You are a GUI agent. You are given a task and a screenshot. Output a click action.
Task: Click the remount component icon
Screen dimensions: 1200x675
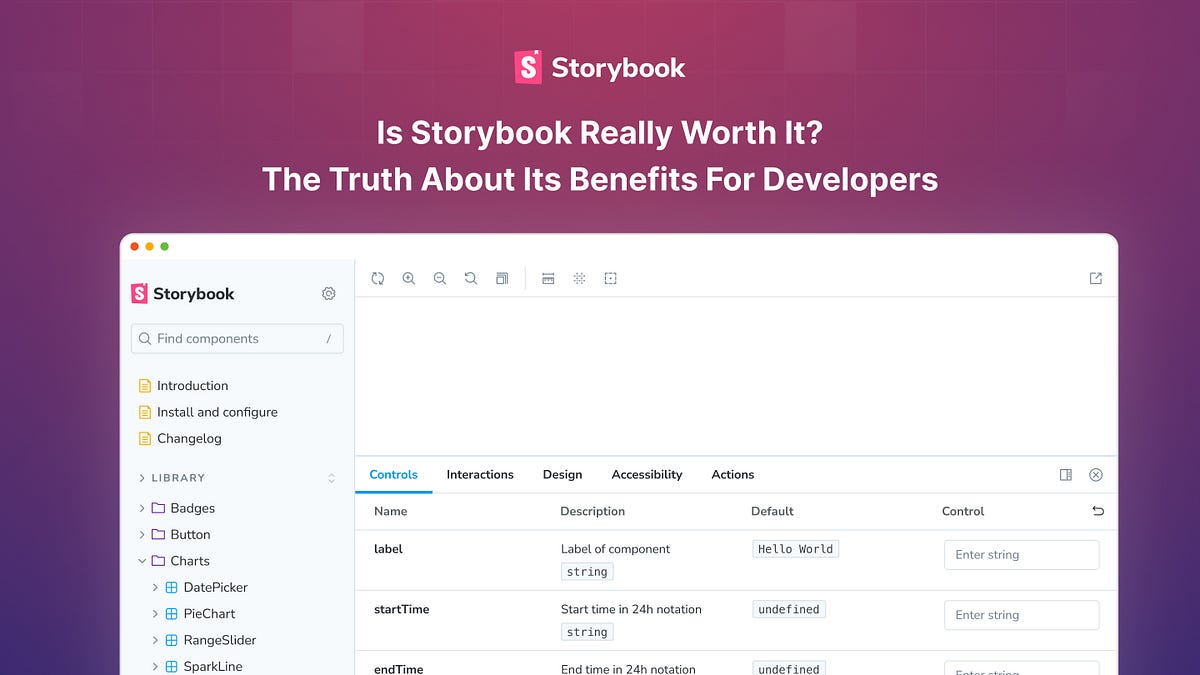pos(378,278)
